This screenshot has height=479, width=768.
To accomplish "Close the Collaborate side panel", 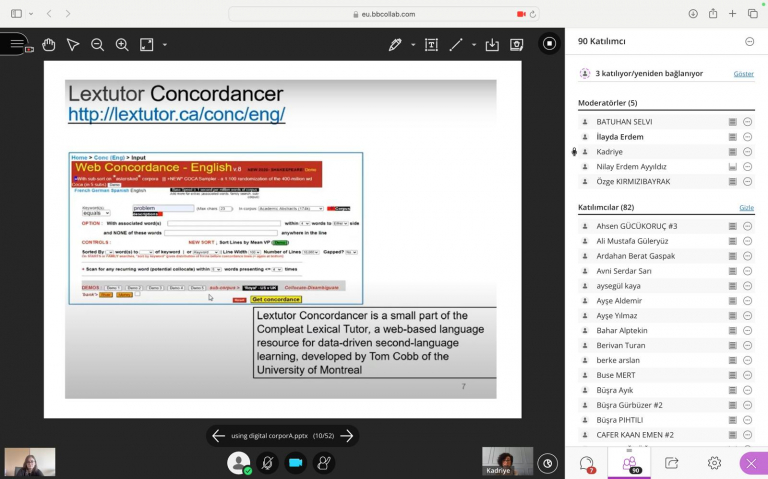I will (x=751, y=463).
